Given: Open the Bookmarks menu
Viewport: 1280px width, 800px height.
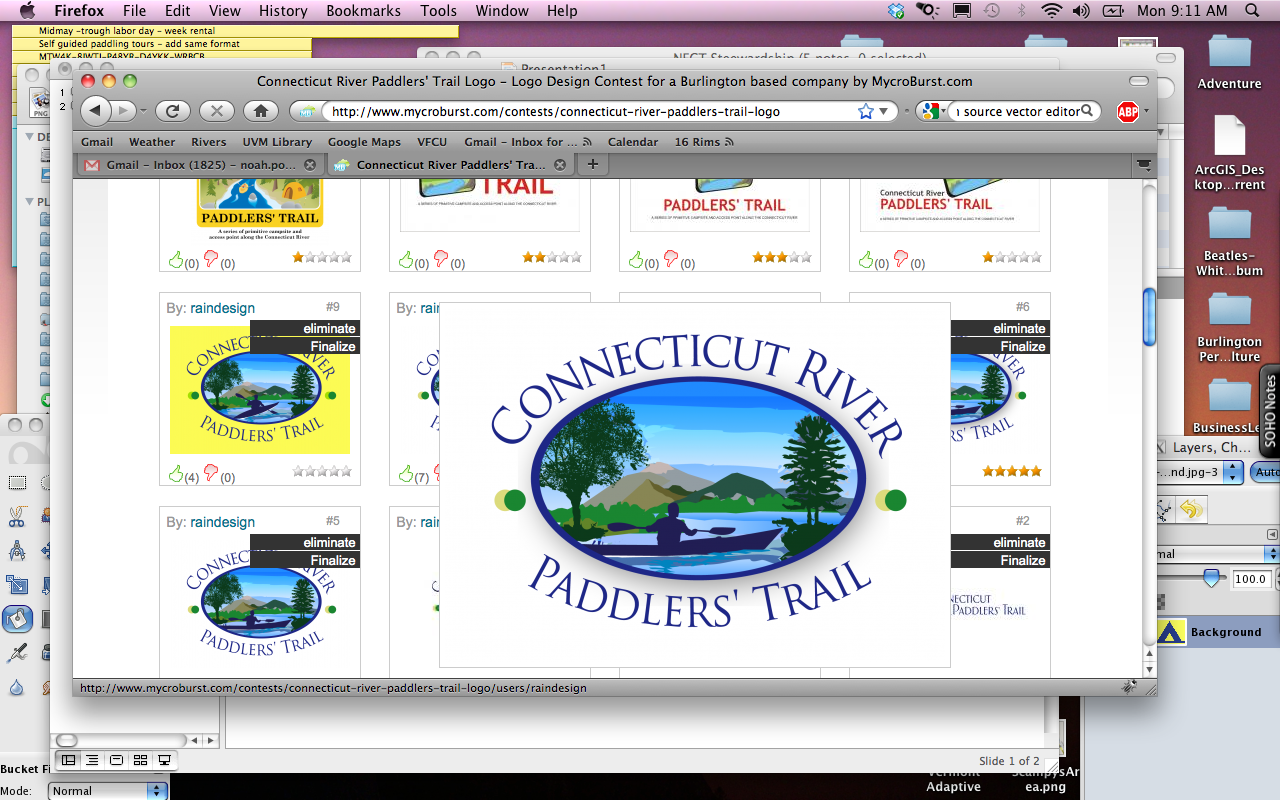Looking at the screenshot, I should (x=362, y=11).
